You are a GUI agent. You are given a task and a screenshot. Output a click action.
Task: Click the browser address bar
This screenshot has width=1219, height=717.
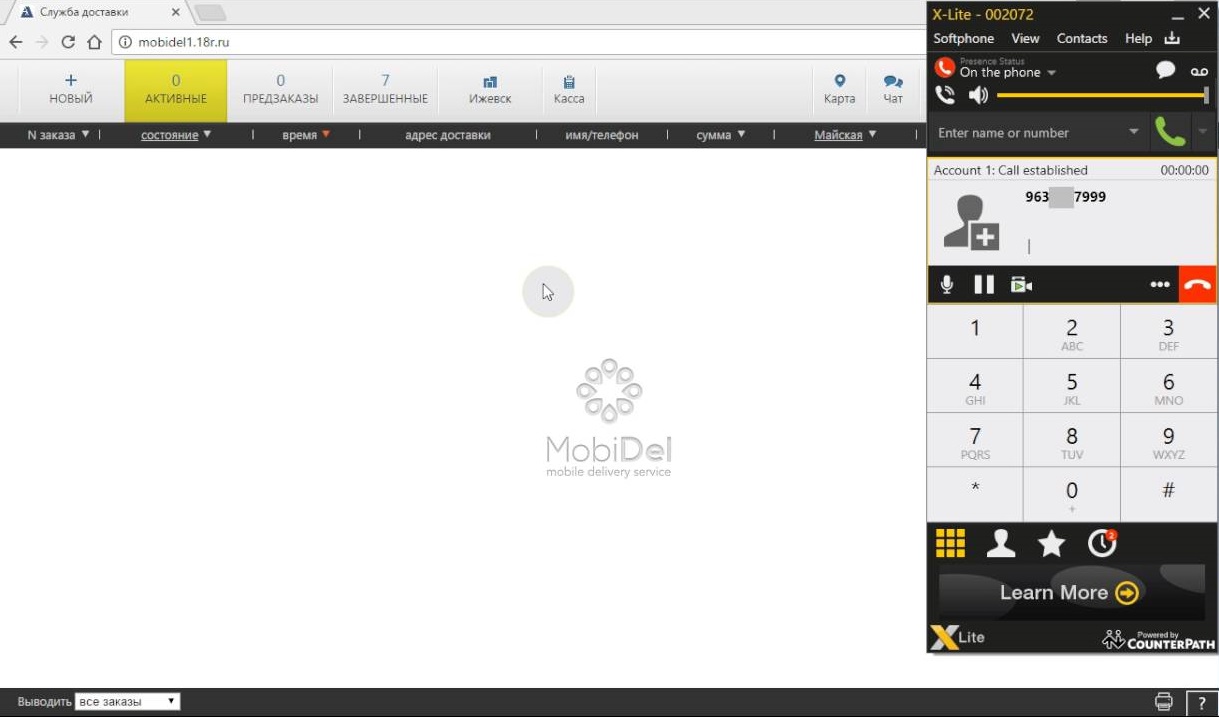(520, 42)
